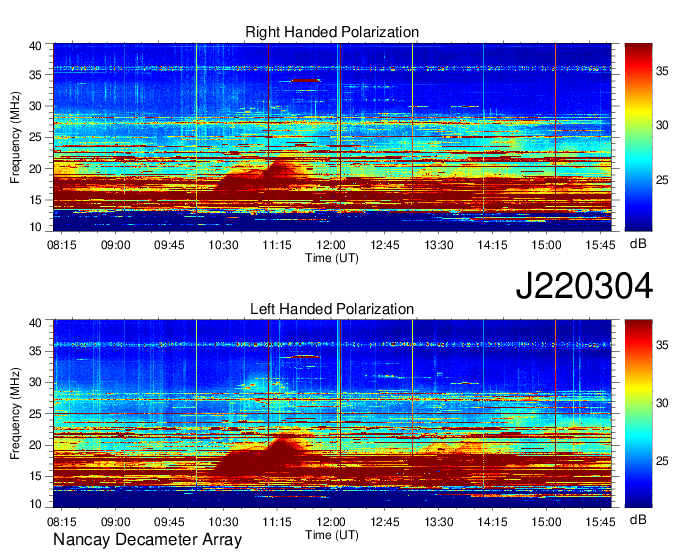Click the 10 MHz tick on the Right Handed plot
The height and width of the screenshot is (552, 680).
click(36, 227)
